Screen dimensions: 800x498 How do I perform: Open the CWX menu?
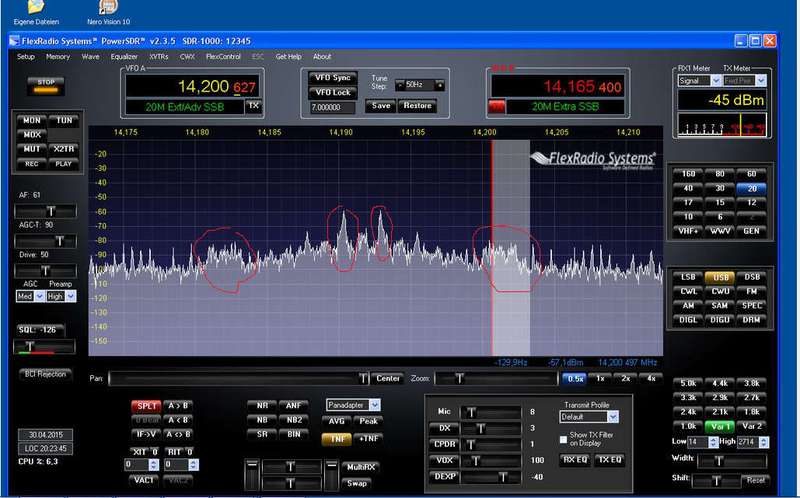[x=187, y=57]
